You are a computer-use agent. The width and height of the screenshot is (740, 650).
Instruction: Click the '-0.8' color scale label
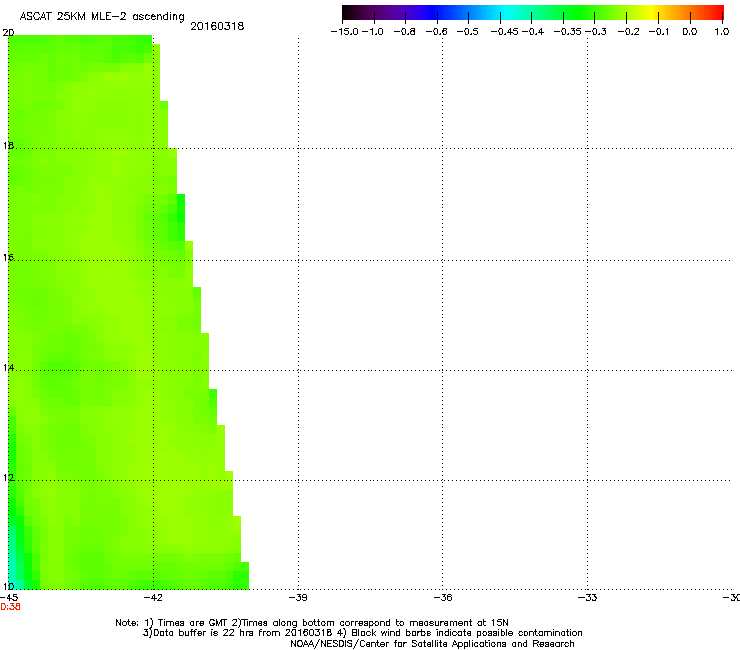tap(404, 32)
